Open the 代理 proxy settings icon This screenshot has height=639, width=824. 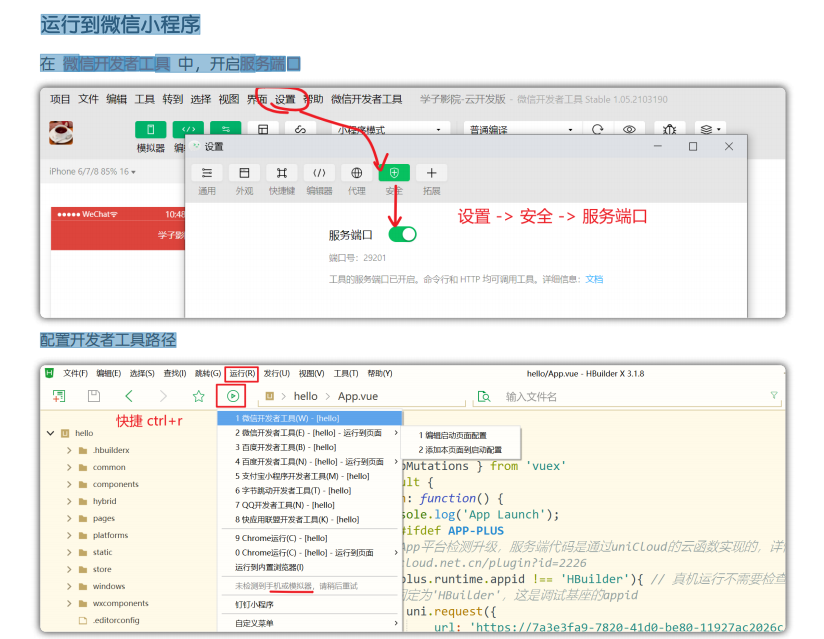tap(356, 173)
